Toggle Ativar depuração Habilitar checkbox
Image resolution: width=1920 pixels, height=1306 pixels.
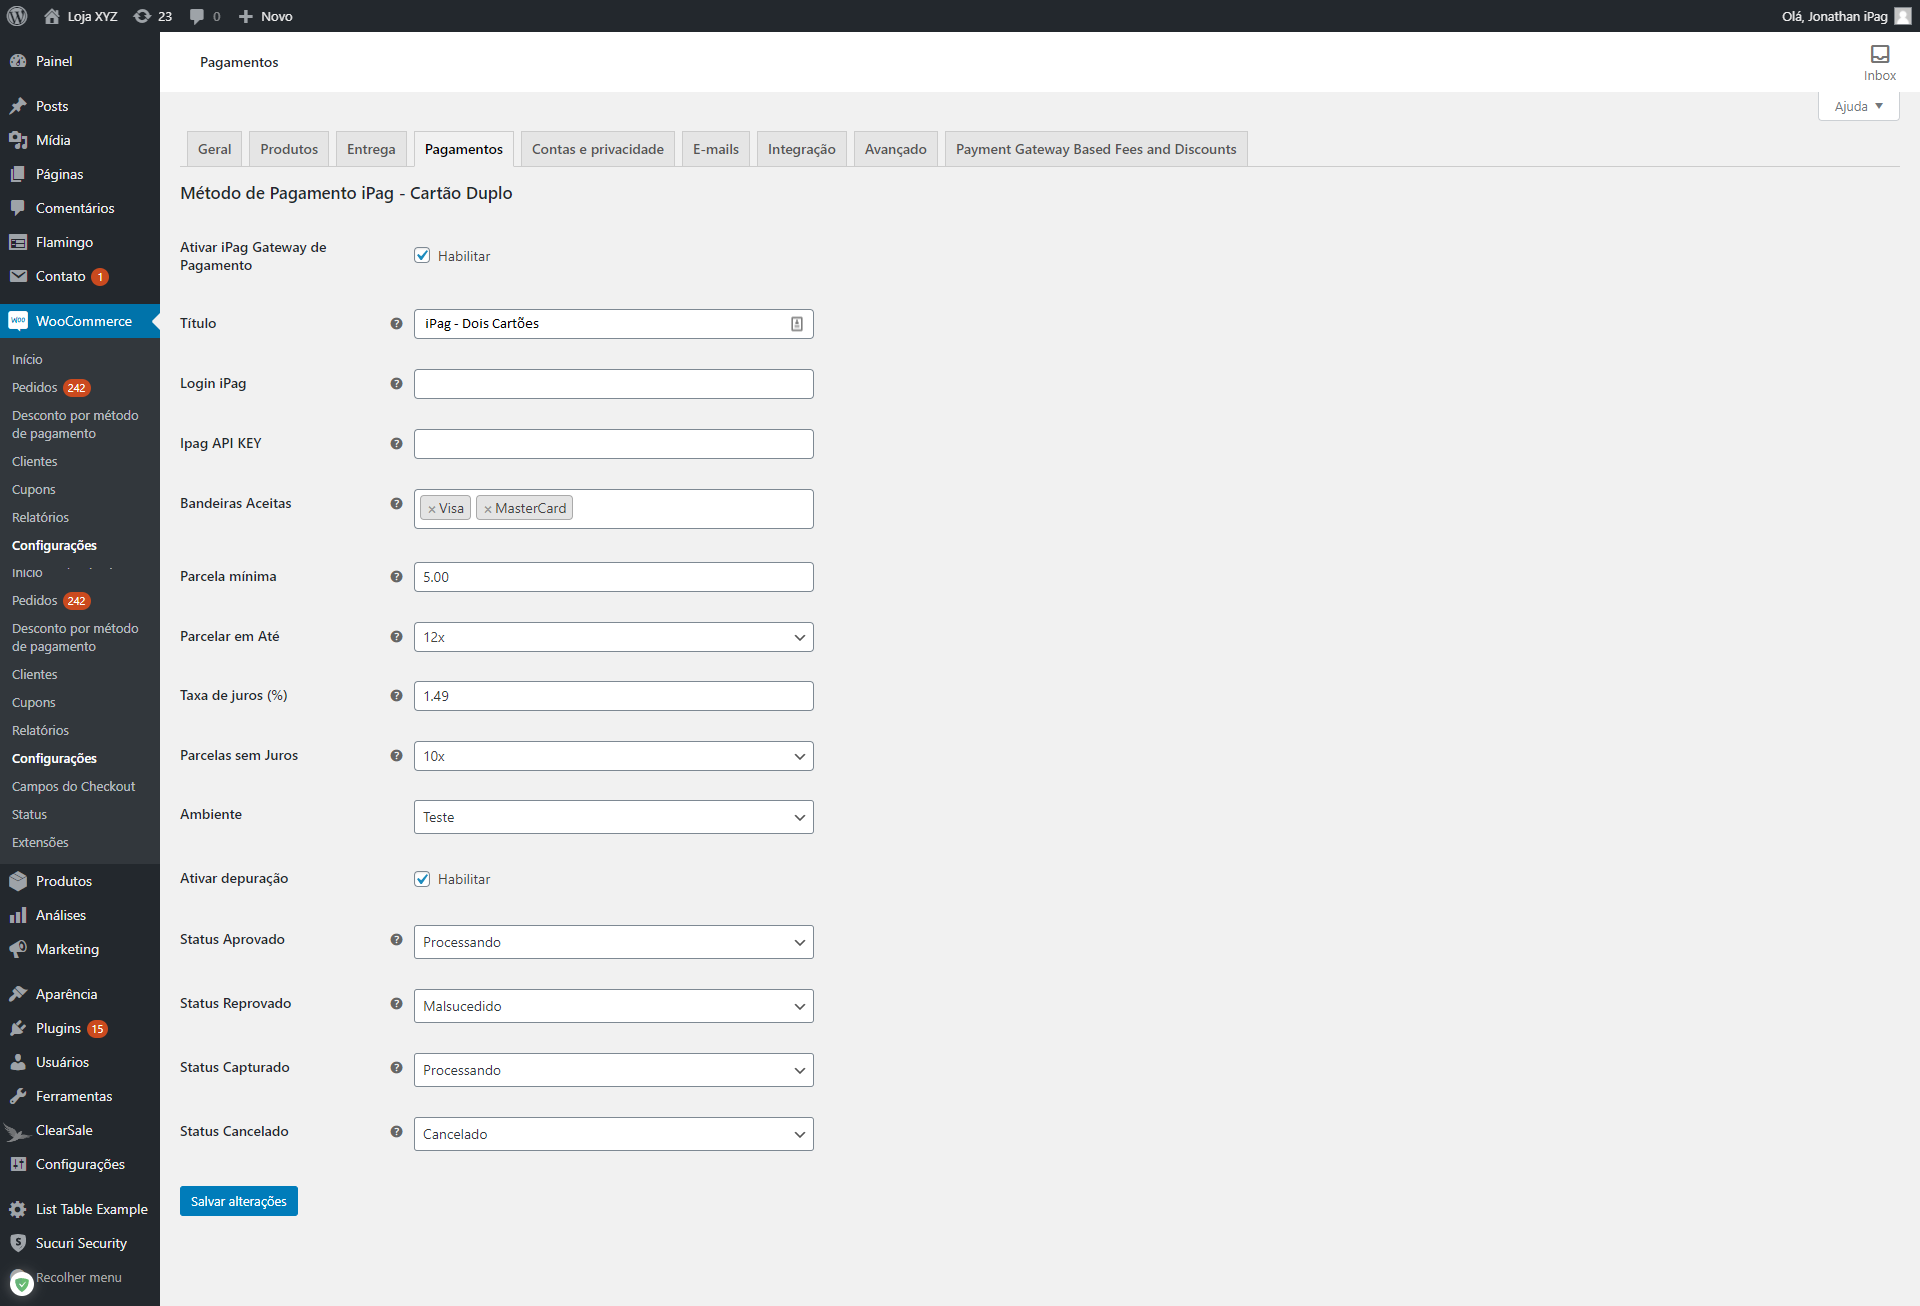click(422, 879)
